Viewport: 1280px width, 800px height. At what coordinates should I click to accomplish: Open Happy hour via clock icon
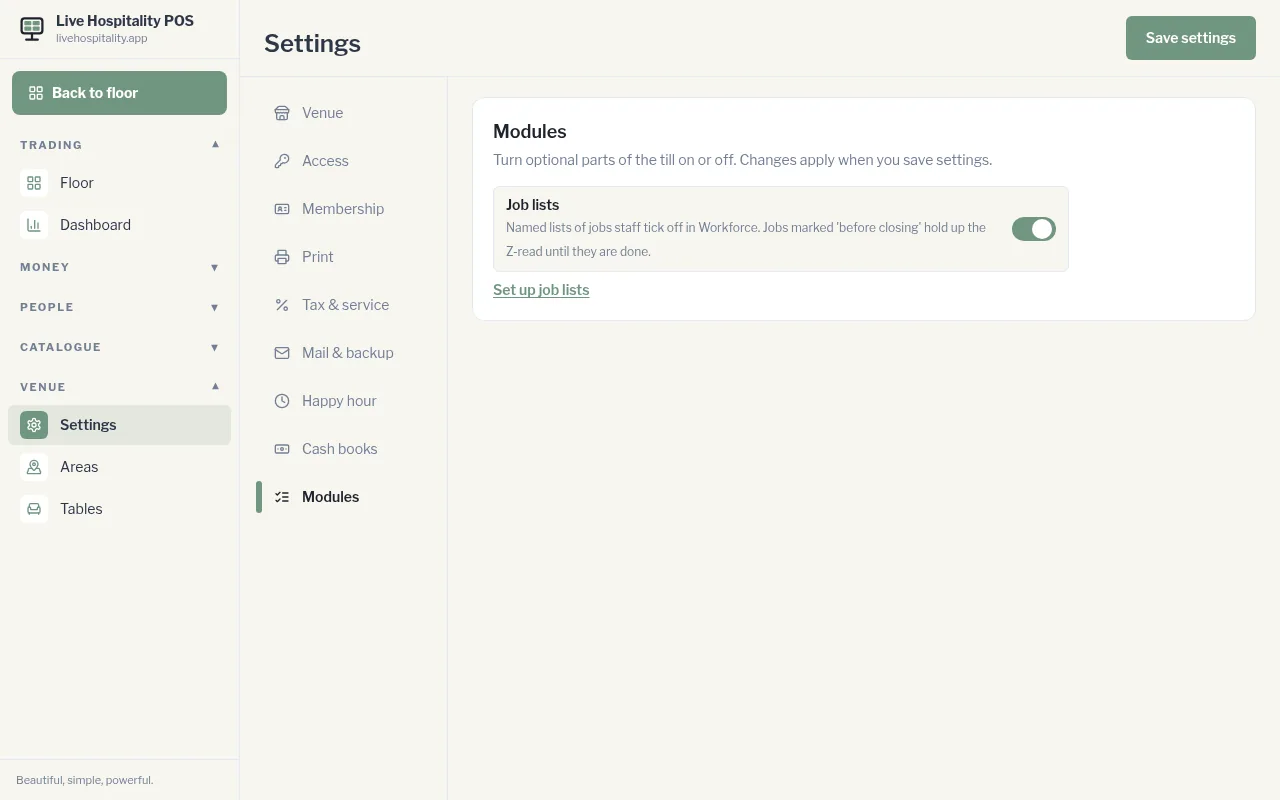pos(282,401)
